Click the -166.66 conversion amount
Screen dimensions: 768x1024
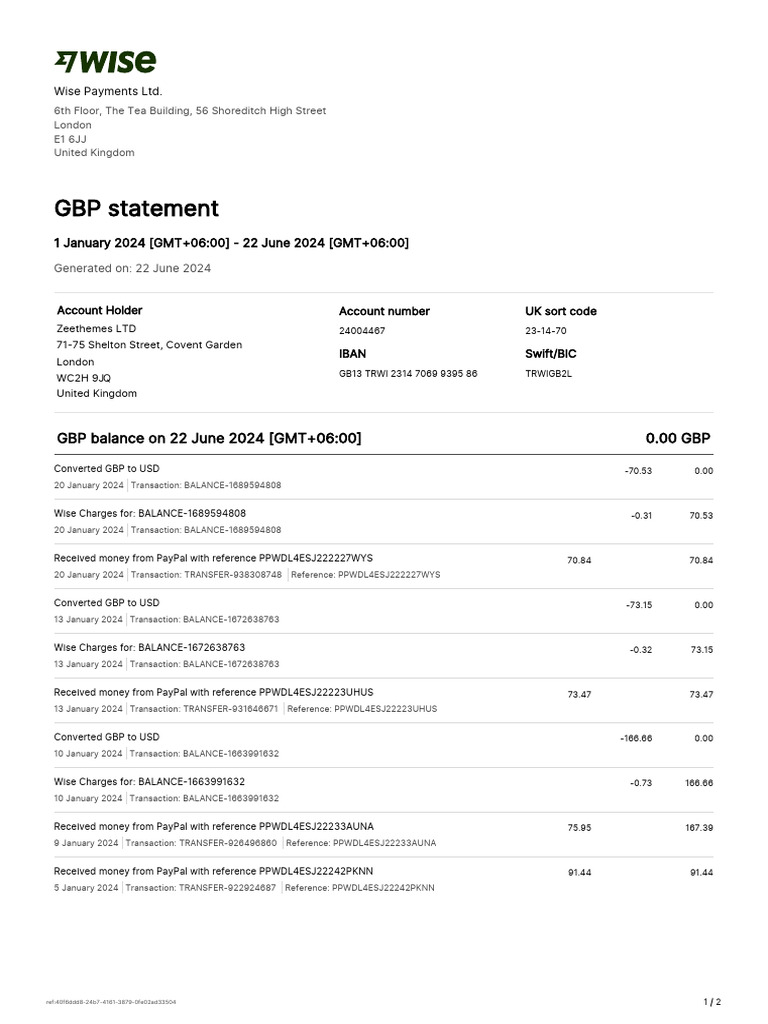point(636,738)
